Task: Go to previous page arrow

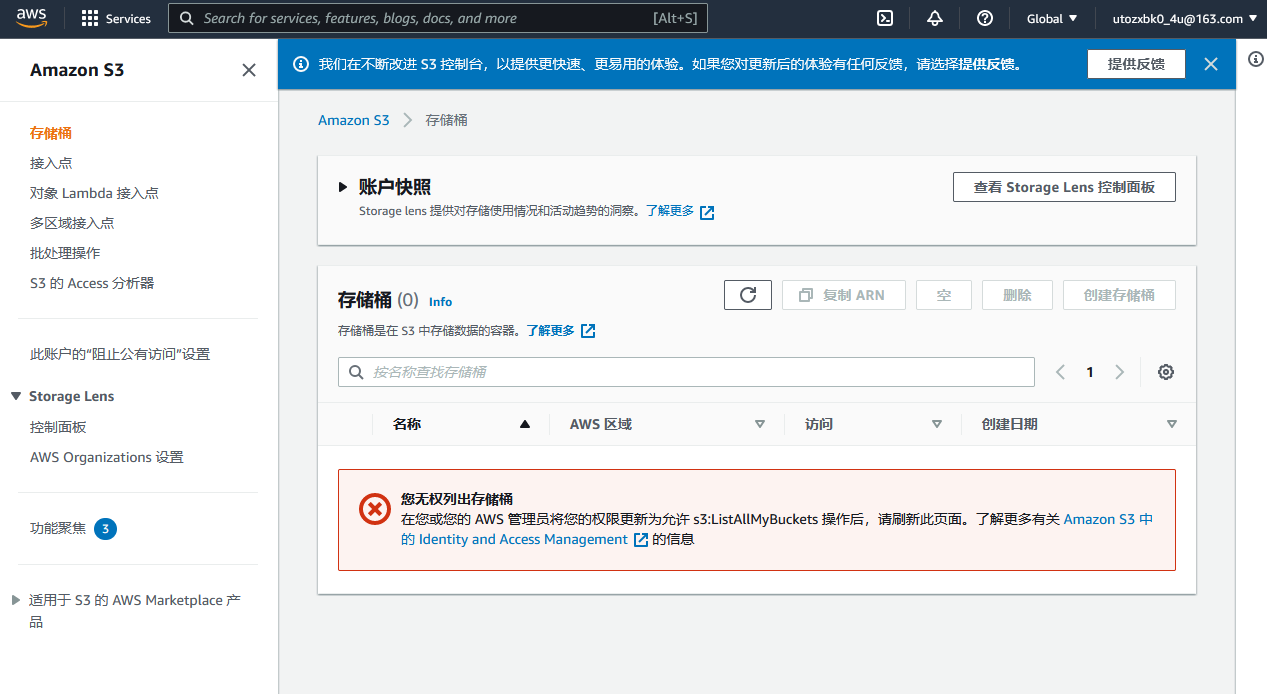Action: [1061, 372]
